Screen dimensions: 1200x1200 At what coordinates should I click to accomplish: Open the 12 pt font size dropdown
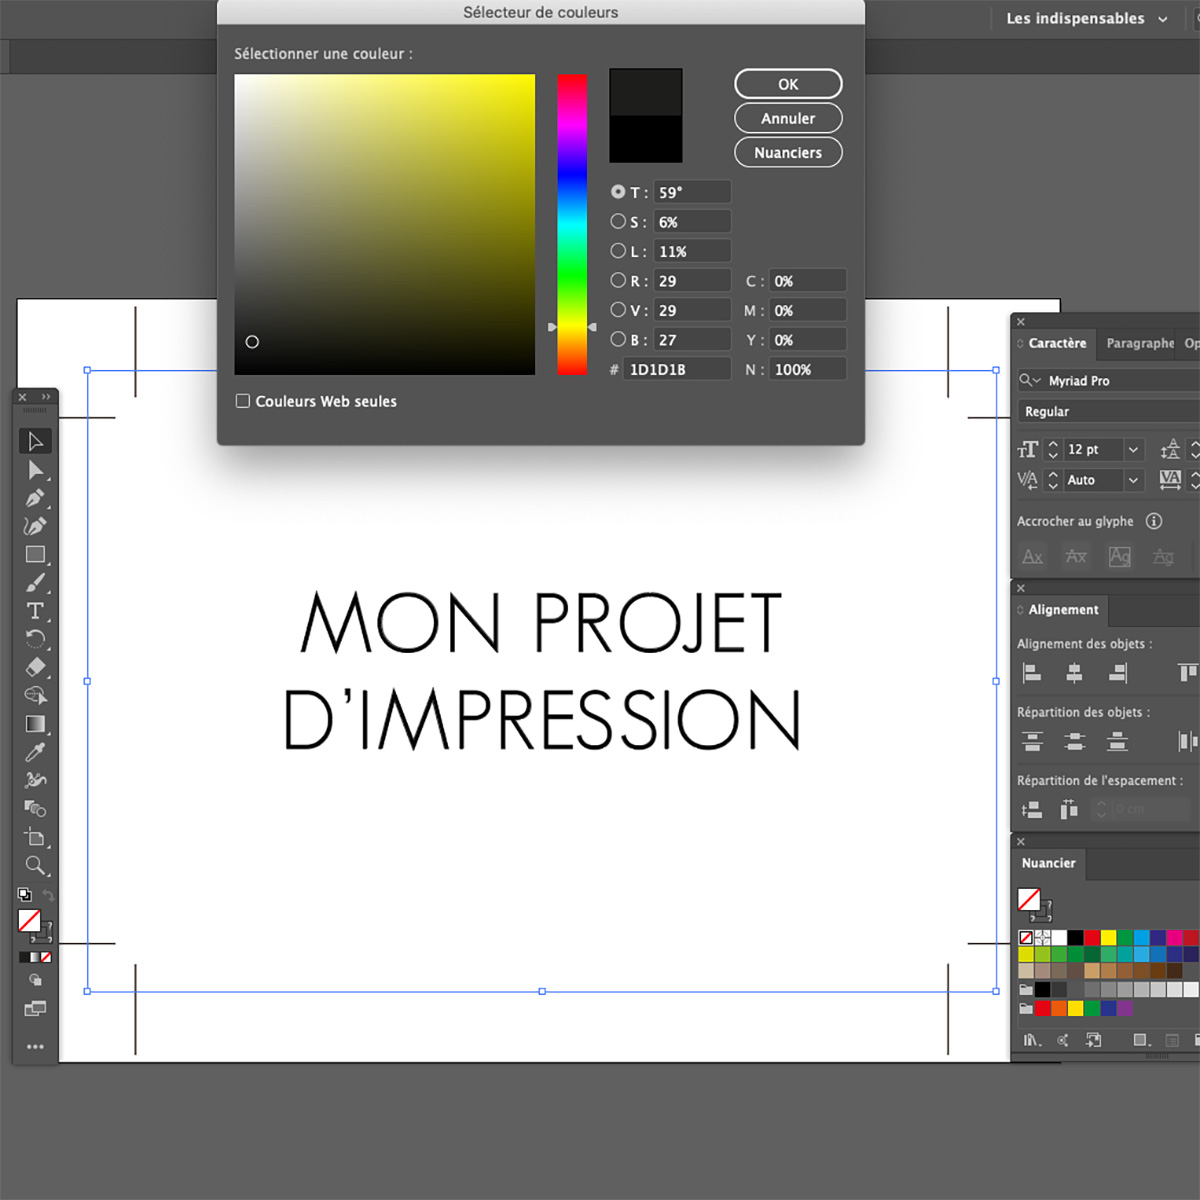point(1133,450)
